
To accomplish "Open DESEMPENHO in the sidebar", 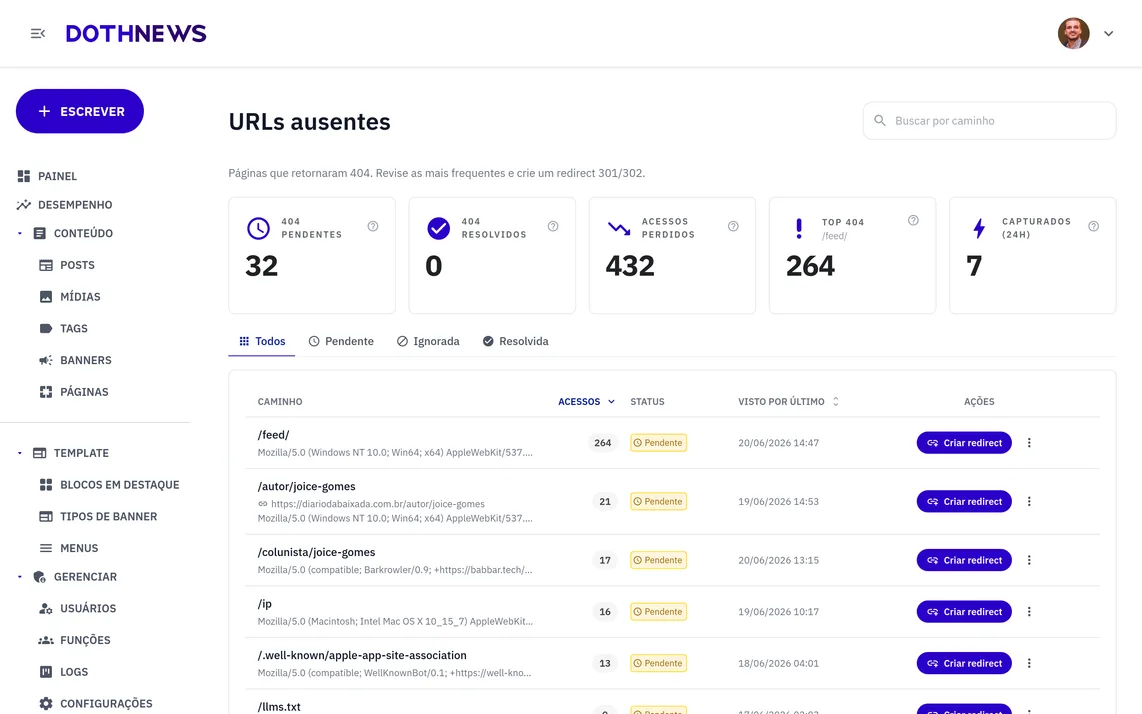I will (x=65, y=205).
